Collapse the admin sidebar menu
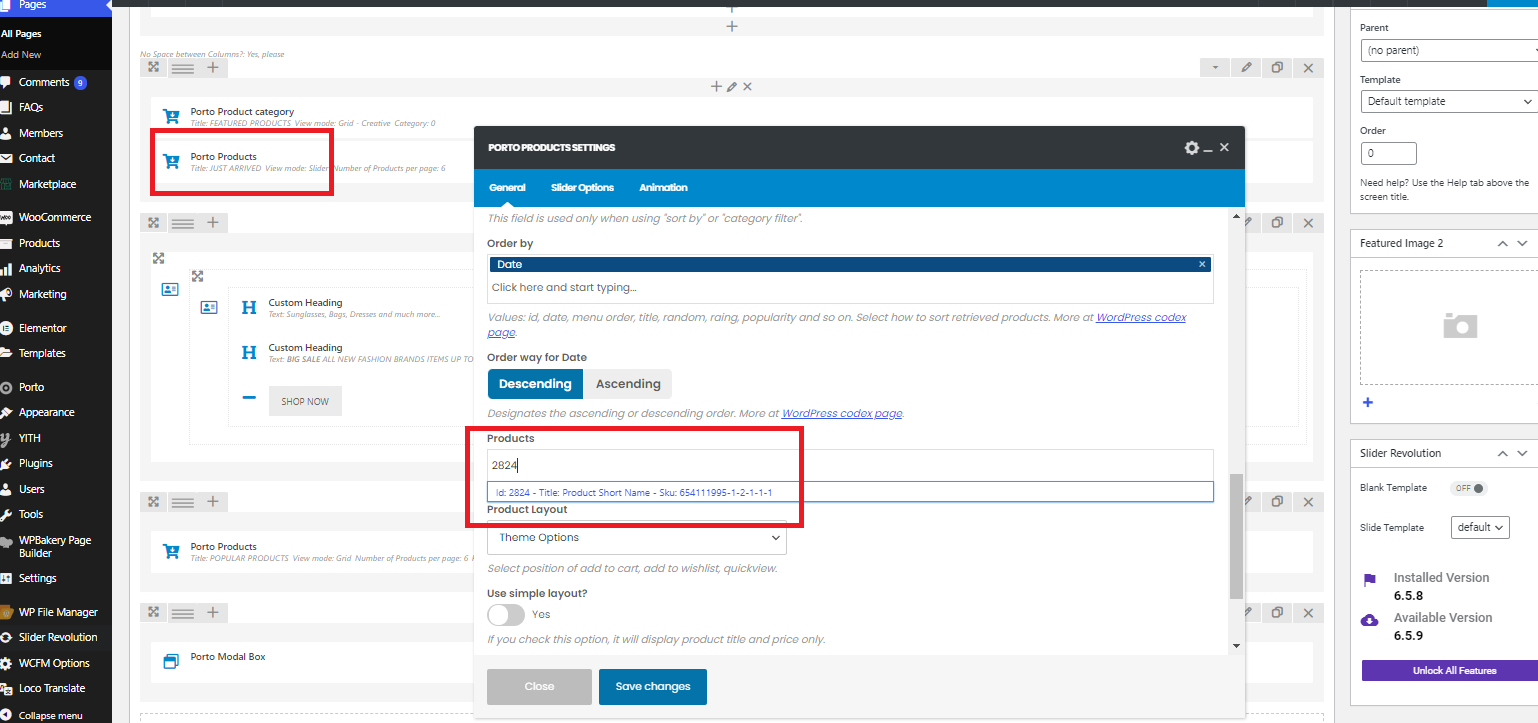 [50, 715]
